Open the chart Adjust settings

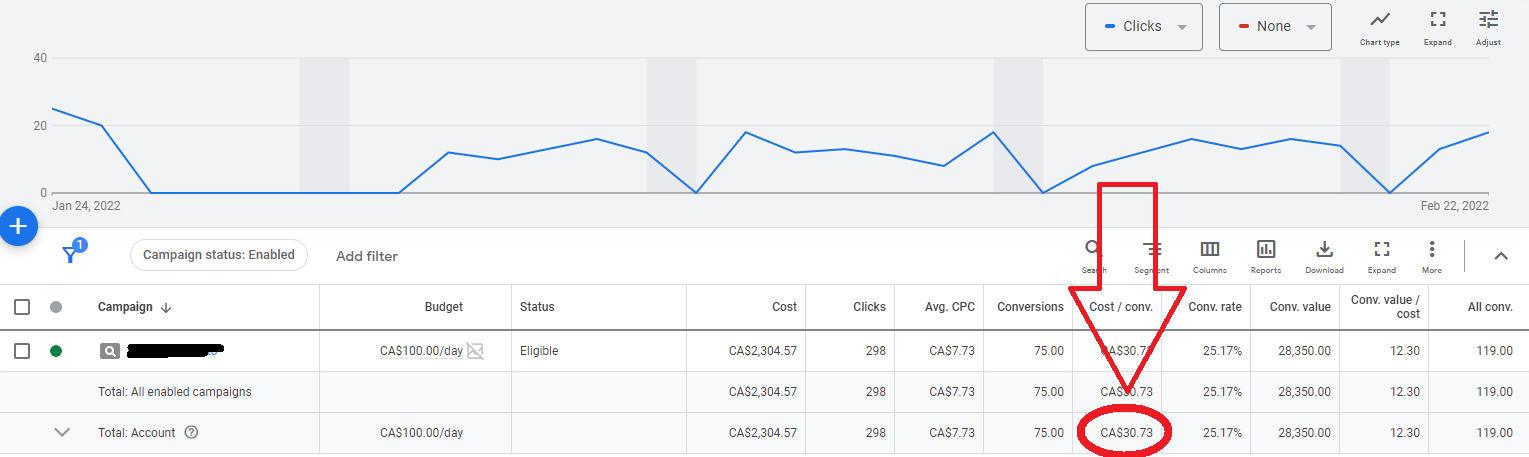point(1488,27)
